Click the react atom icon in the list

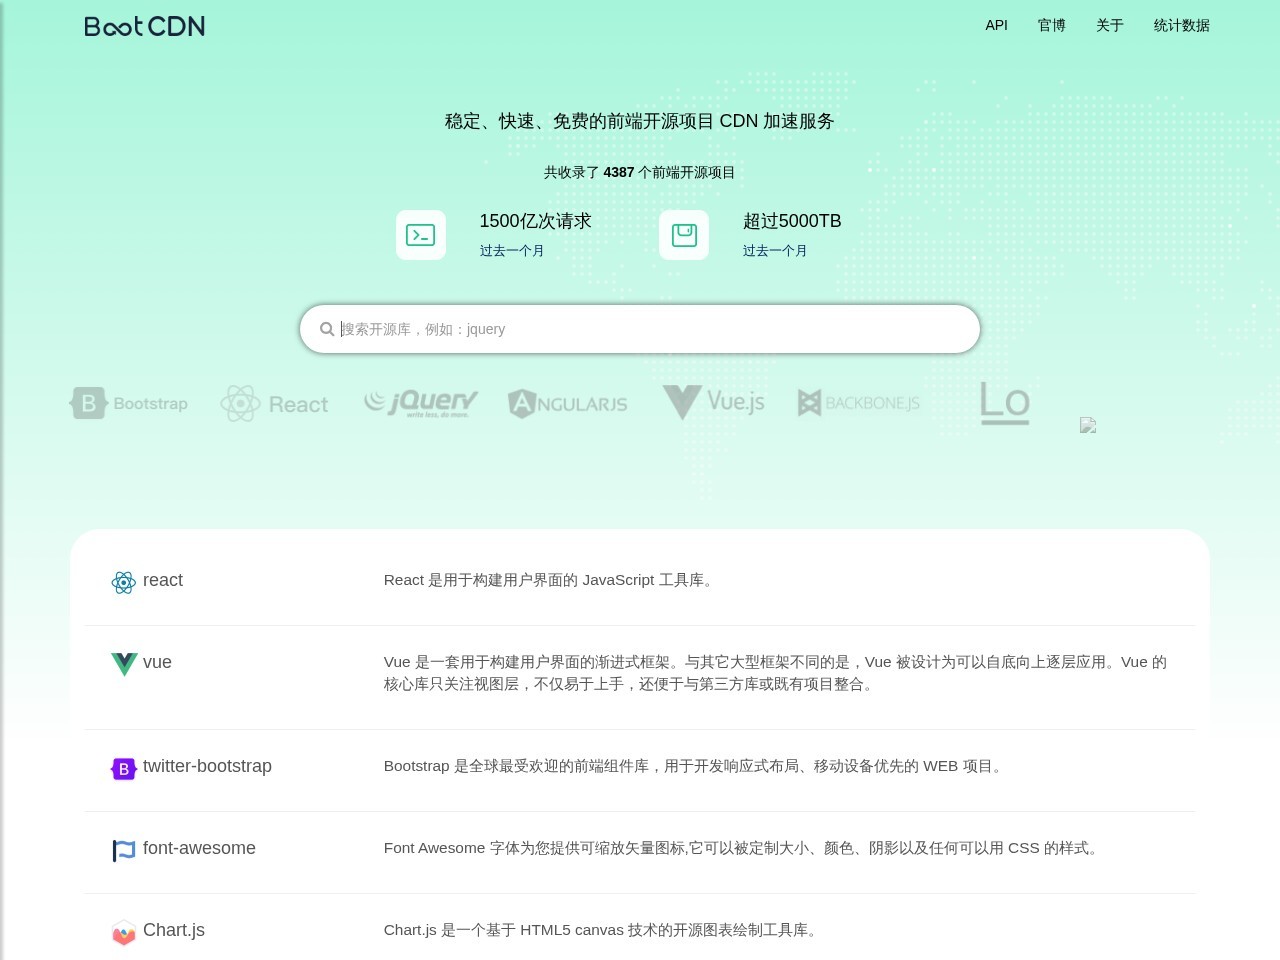[123, 582]
